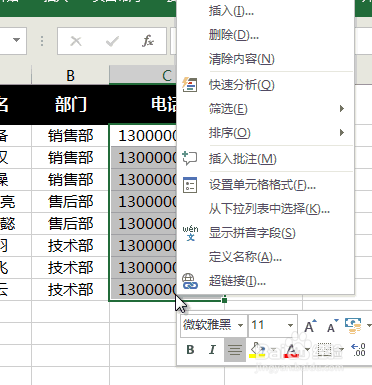Select column C header

(x=167, y=75)
